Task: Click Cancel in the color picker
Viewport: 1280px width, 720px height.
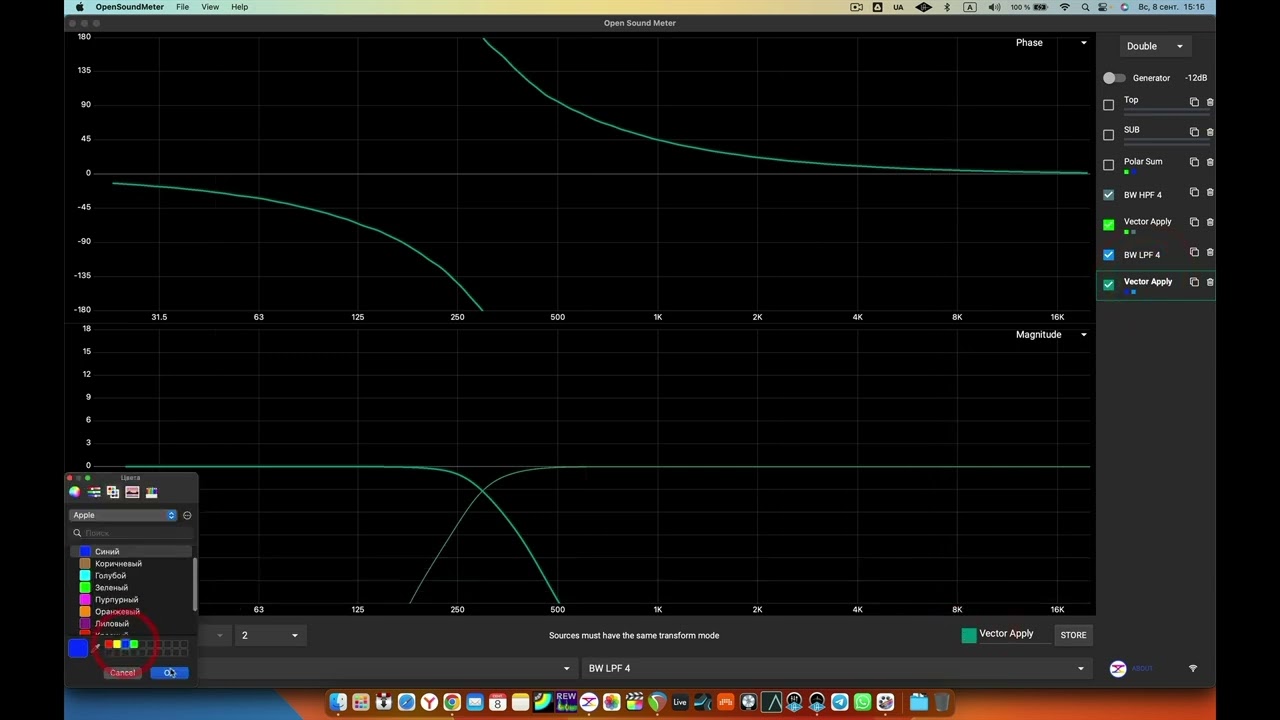Action: click(122, 673)
